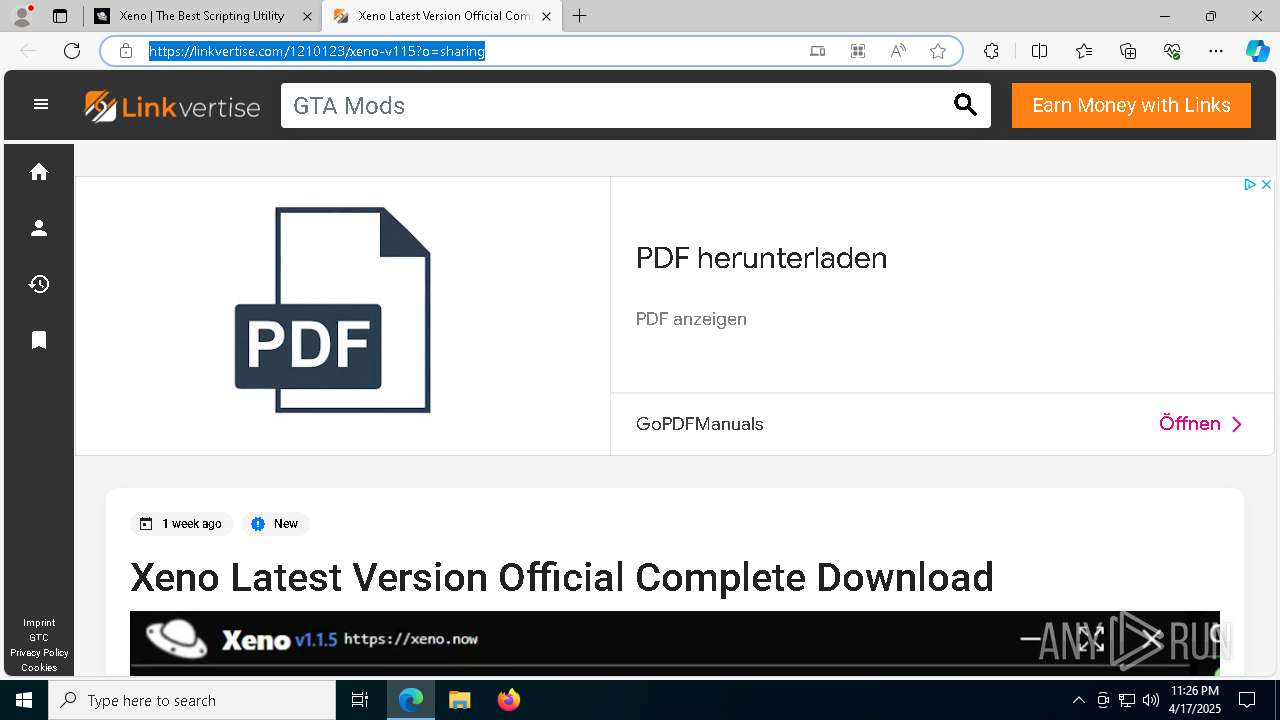The image size is (1280, 720).
Task: Open the GTC link
Action: click(x=39, y=638)
